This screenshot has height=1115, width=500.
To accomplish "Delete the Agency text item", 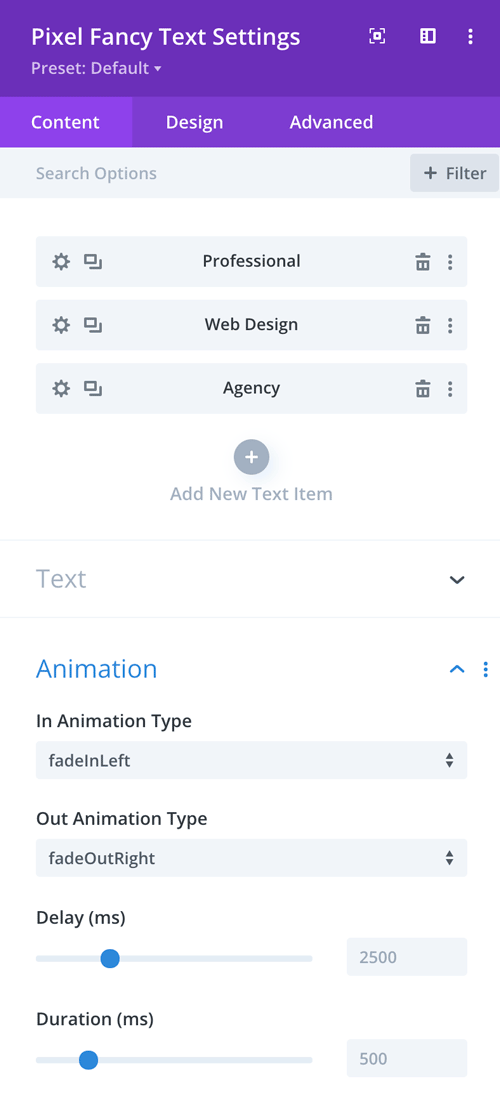I will (x=422, y=389).
